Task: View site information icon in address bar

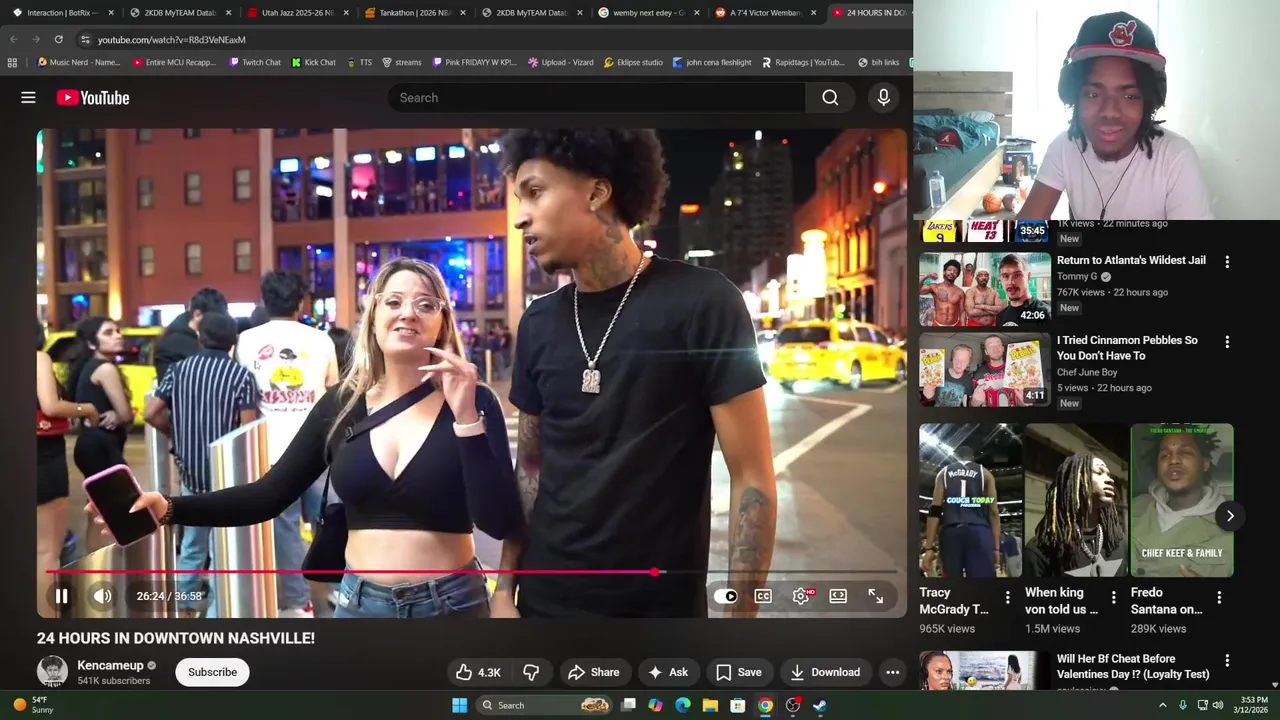Action: point(85,39)
